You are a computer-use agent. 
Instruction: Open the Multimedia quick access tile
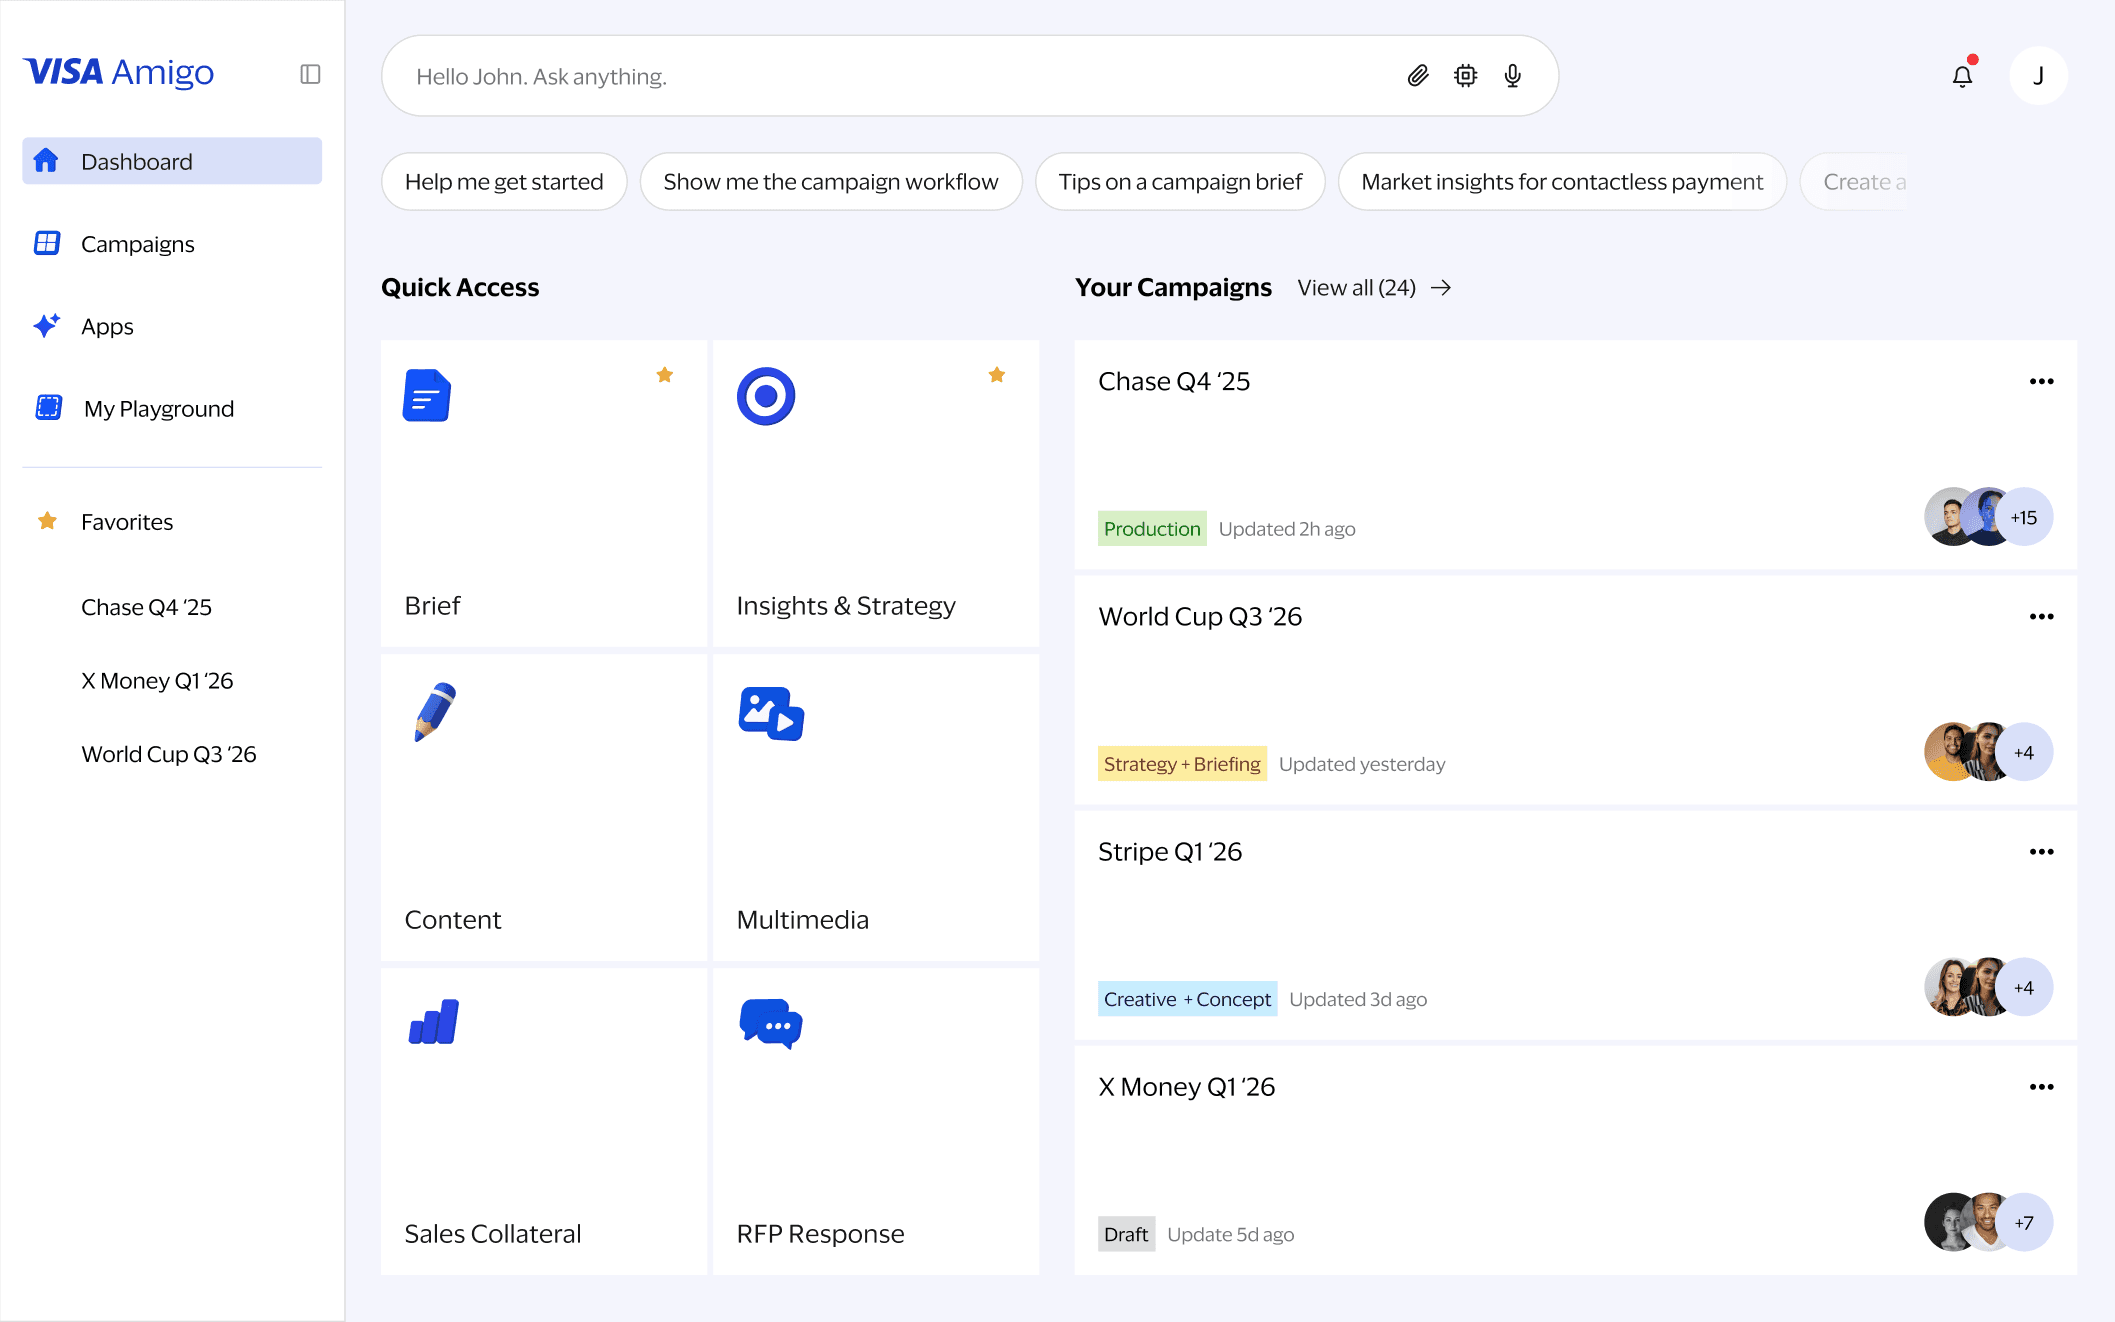click(875, 807)
